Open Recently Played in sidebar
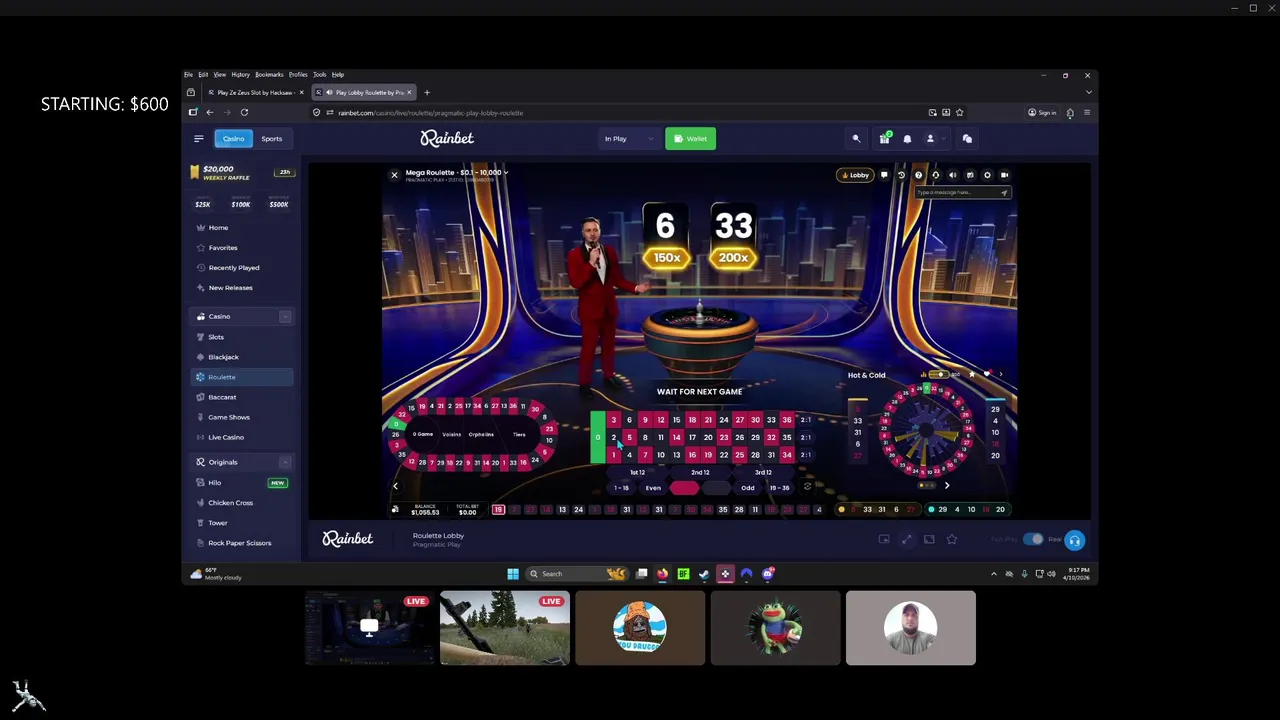This screenshot has width=1280, height=720. pos(234,267)
